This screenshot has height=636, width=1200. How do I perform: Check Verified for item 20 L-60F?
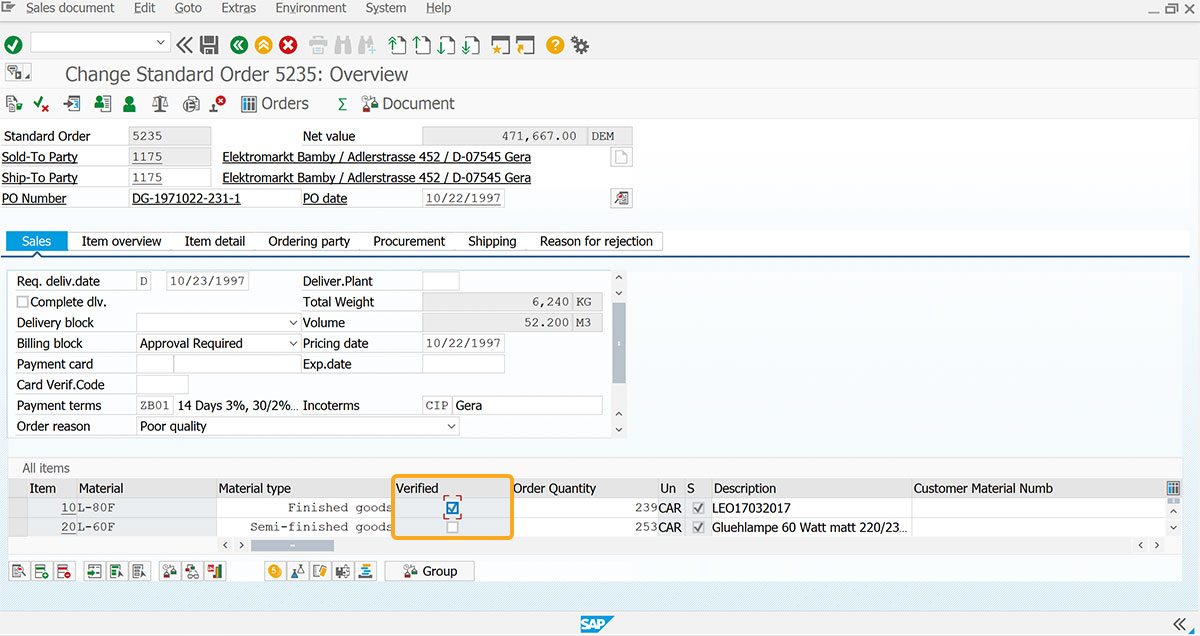coord(453,527)
